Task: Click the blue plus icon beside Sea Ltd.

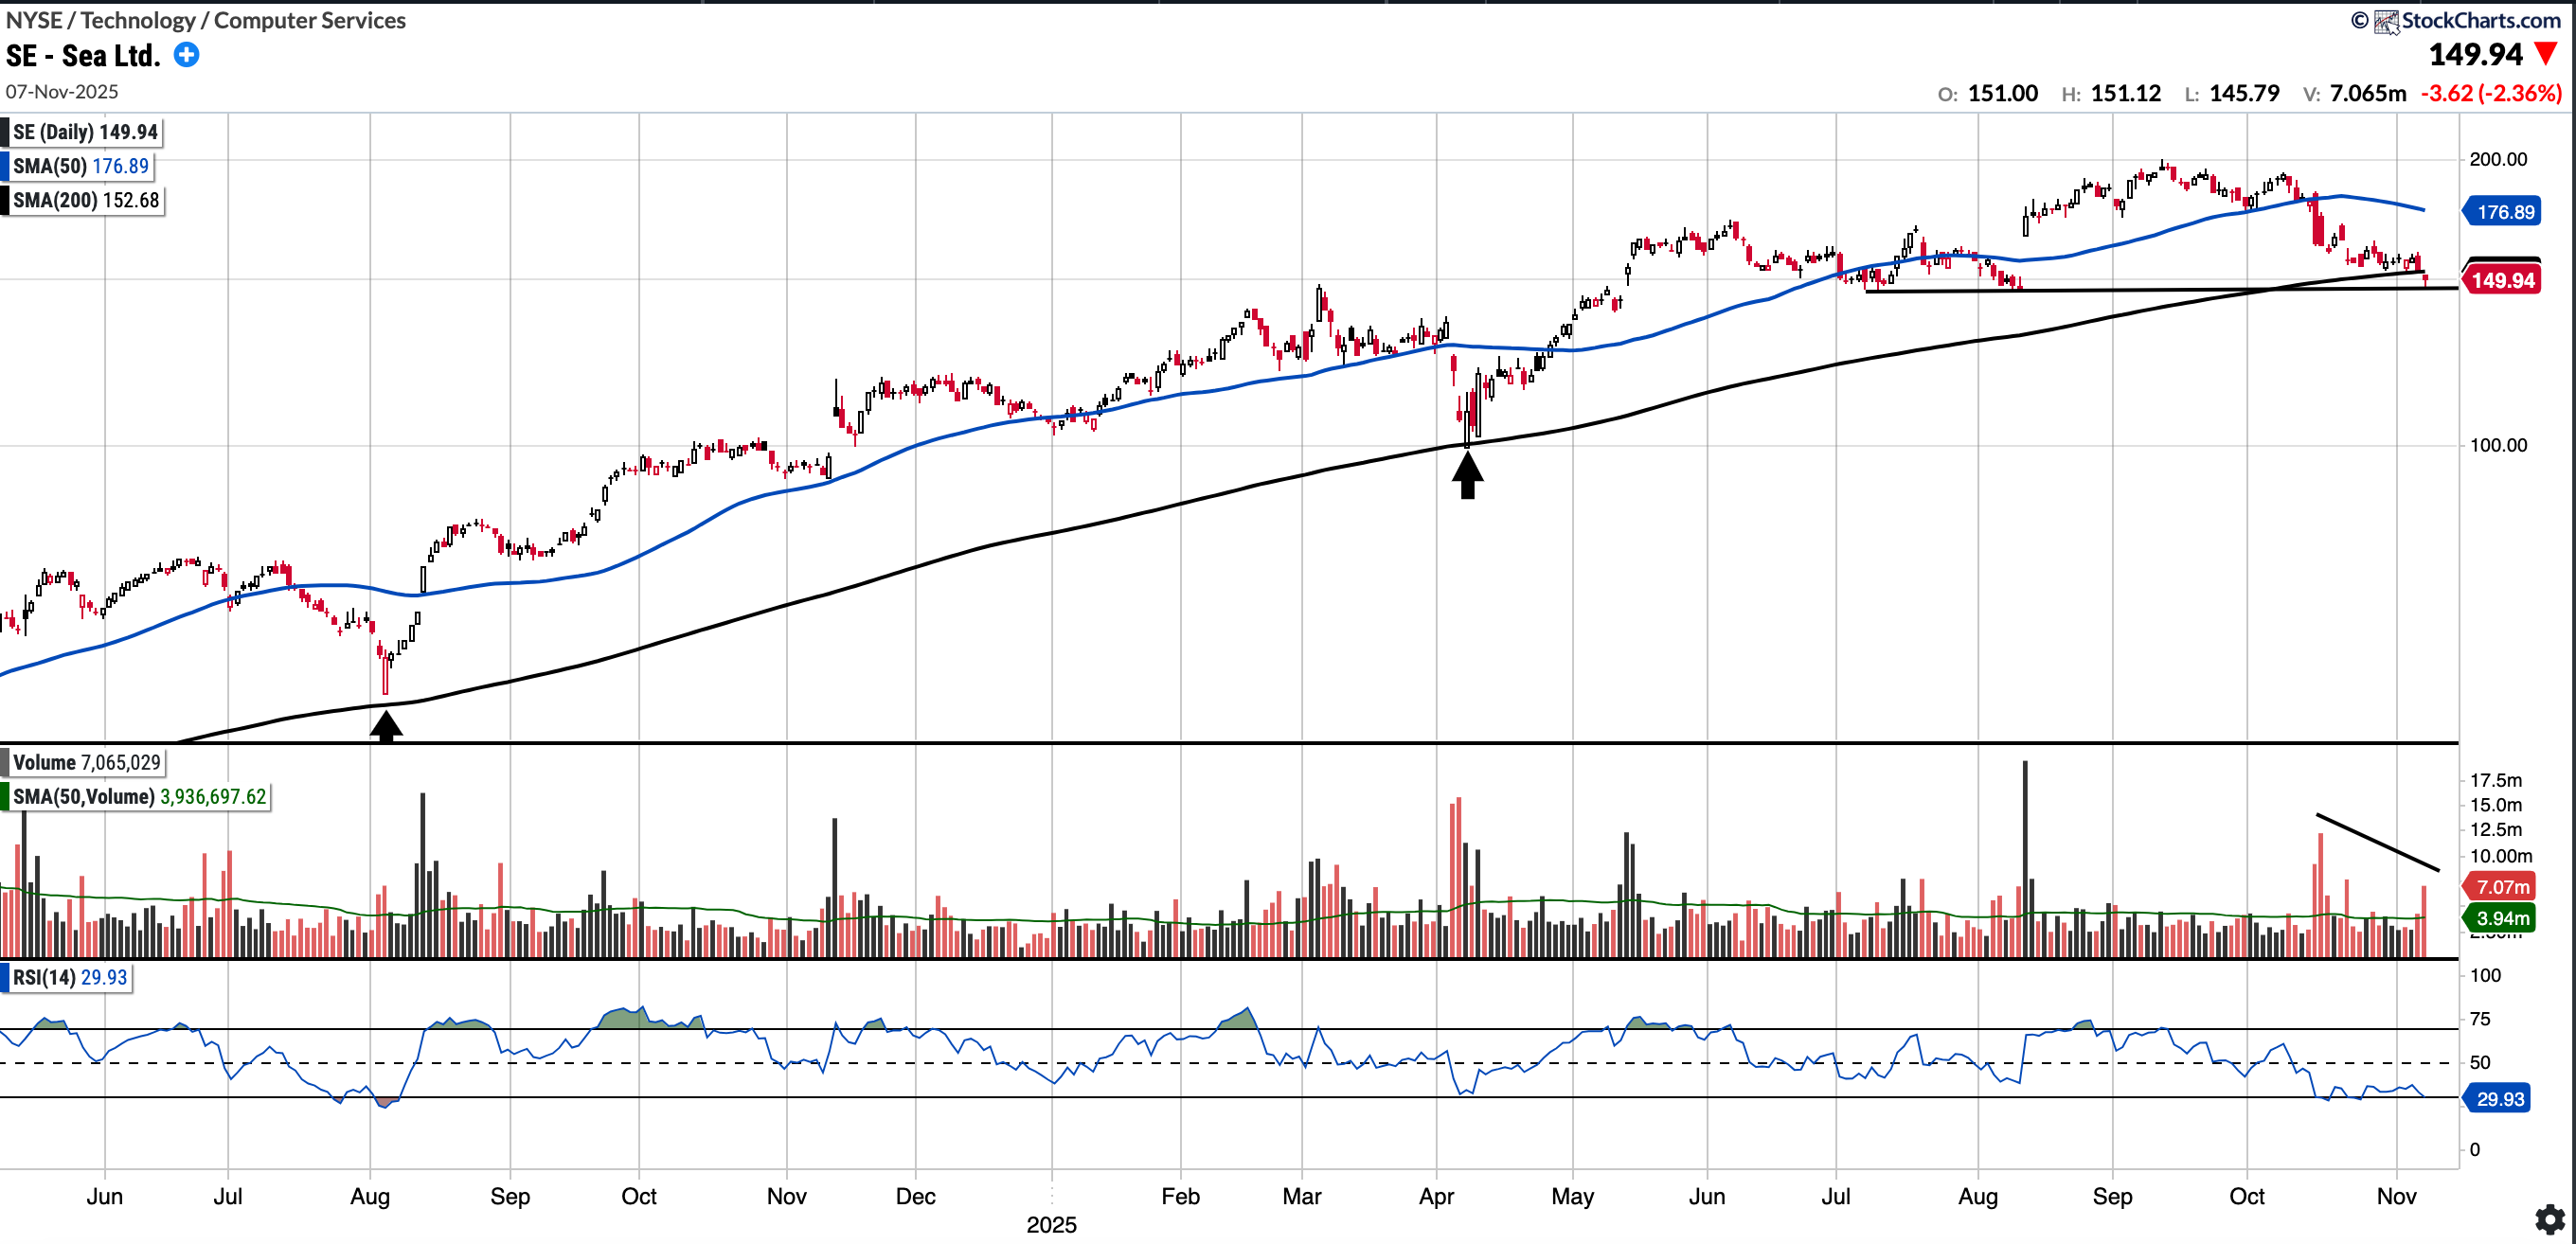Action: click(186, 54)
